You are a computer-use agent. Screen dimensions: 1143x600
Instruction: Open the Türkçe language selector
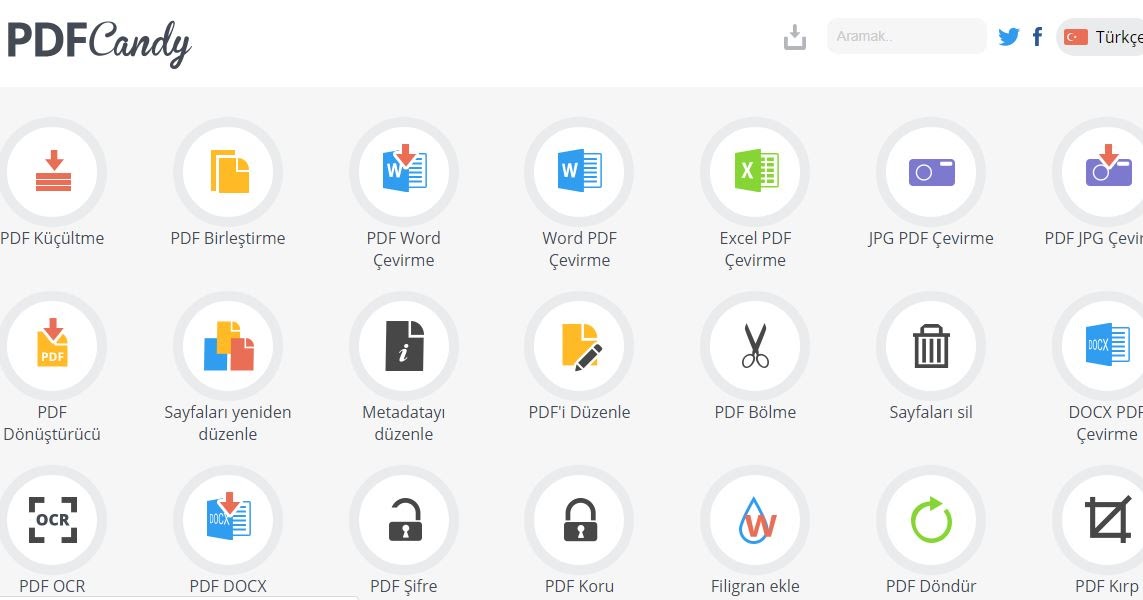[1101, 36]
